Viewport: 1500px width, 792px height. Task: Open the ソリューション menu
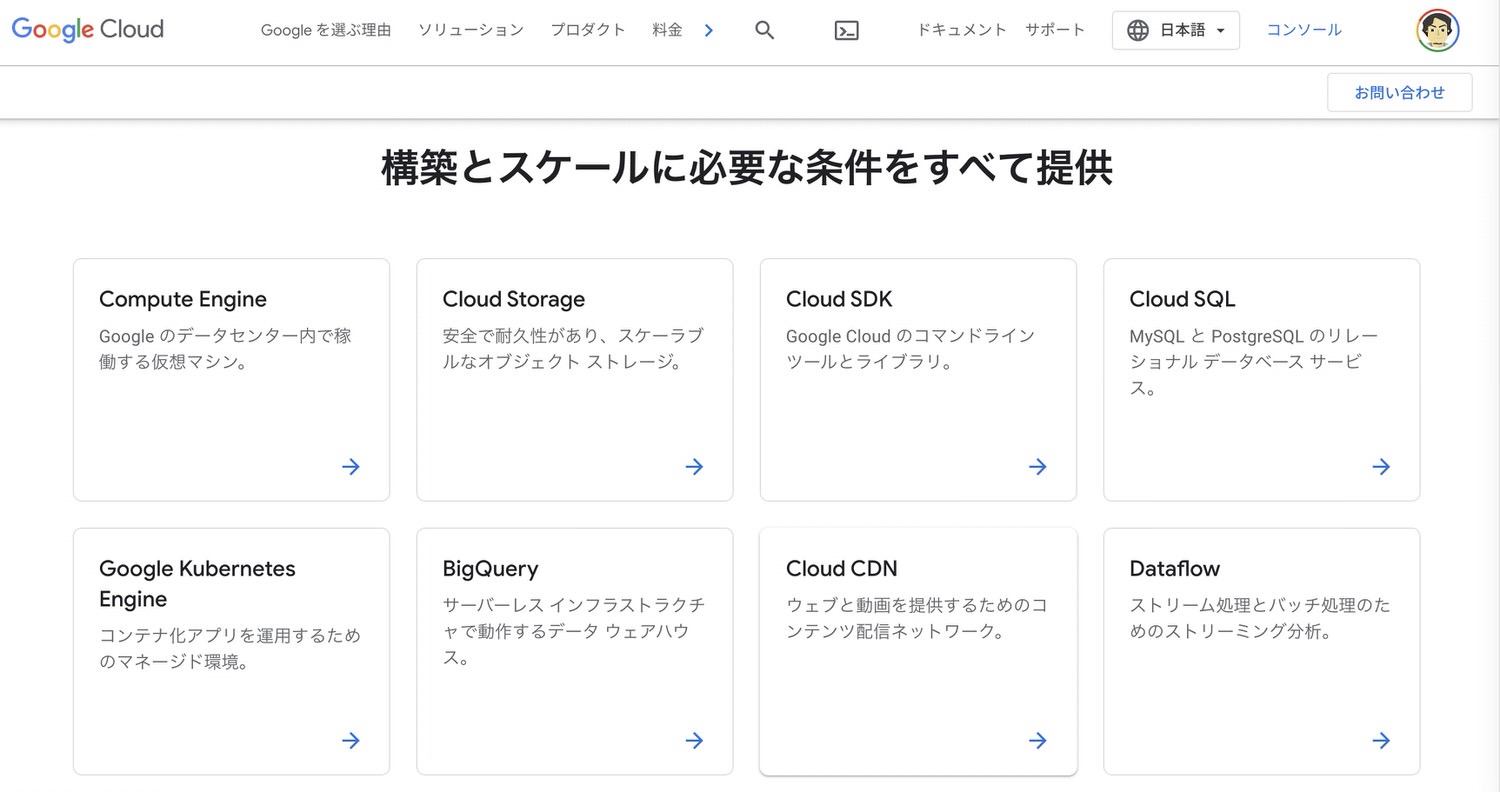471,30
